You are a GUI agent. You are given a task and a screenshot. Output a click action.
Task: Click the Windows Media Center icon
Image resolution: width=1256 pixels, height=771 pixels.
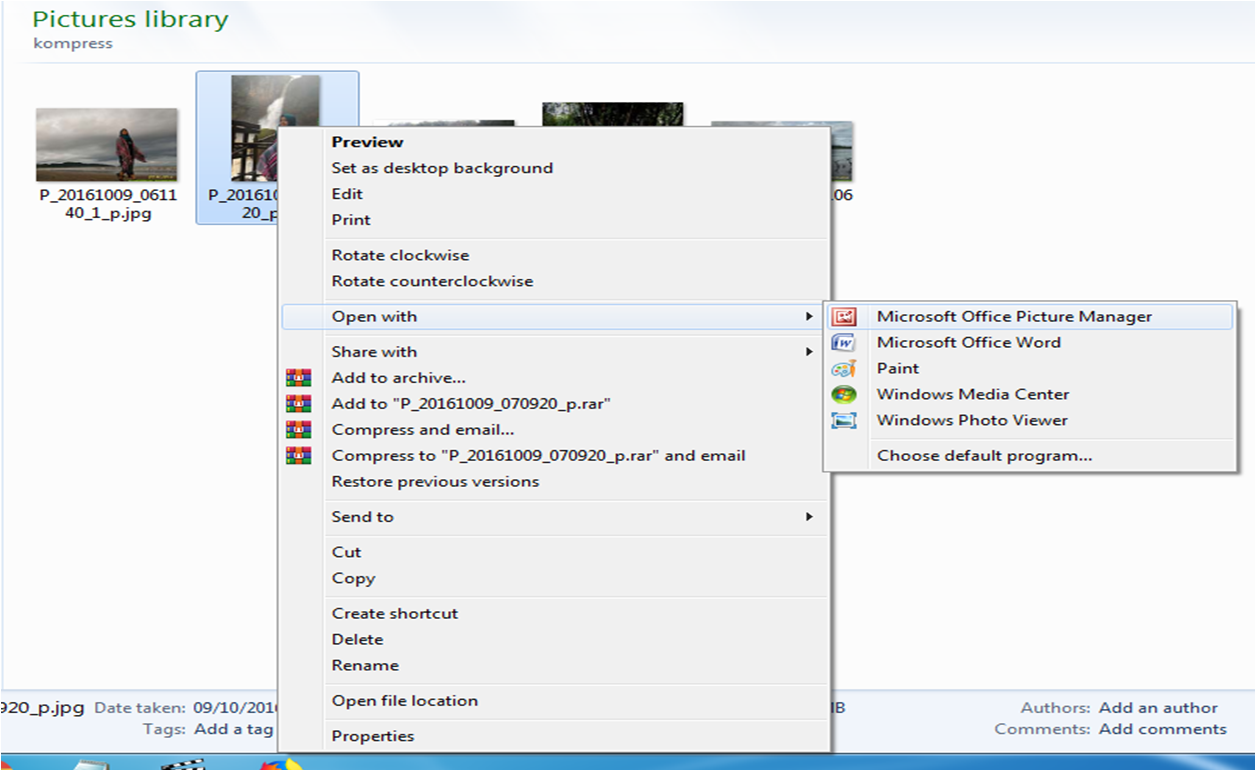(844, 395)
